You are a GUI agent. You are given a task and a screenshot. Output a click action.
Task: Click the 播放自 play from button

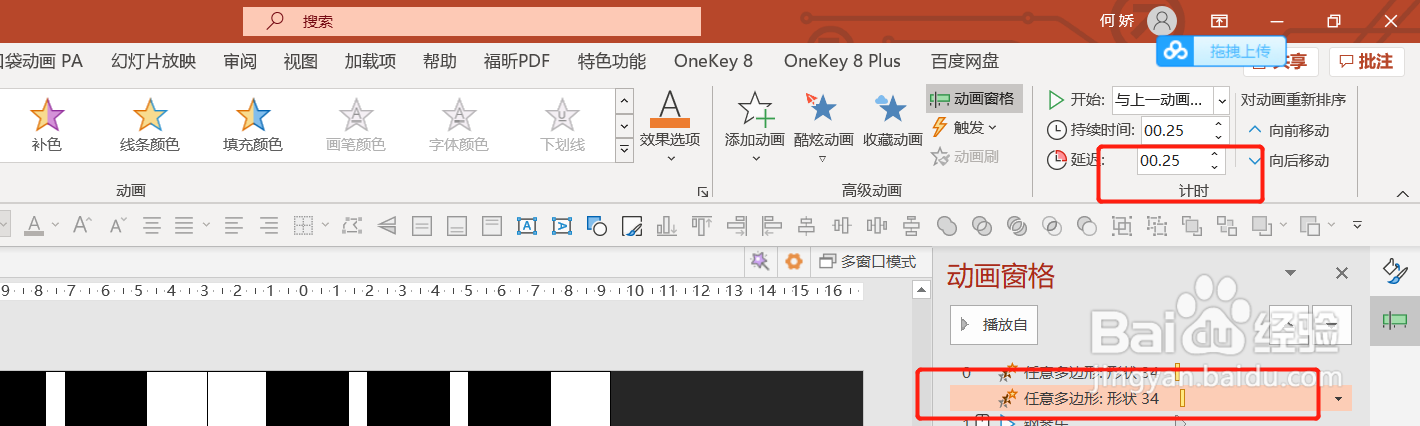[994, 325]
